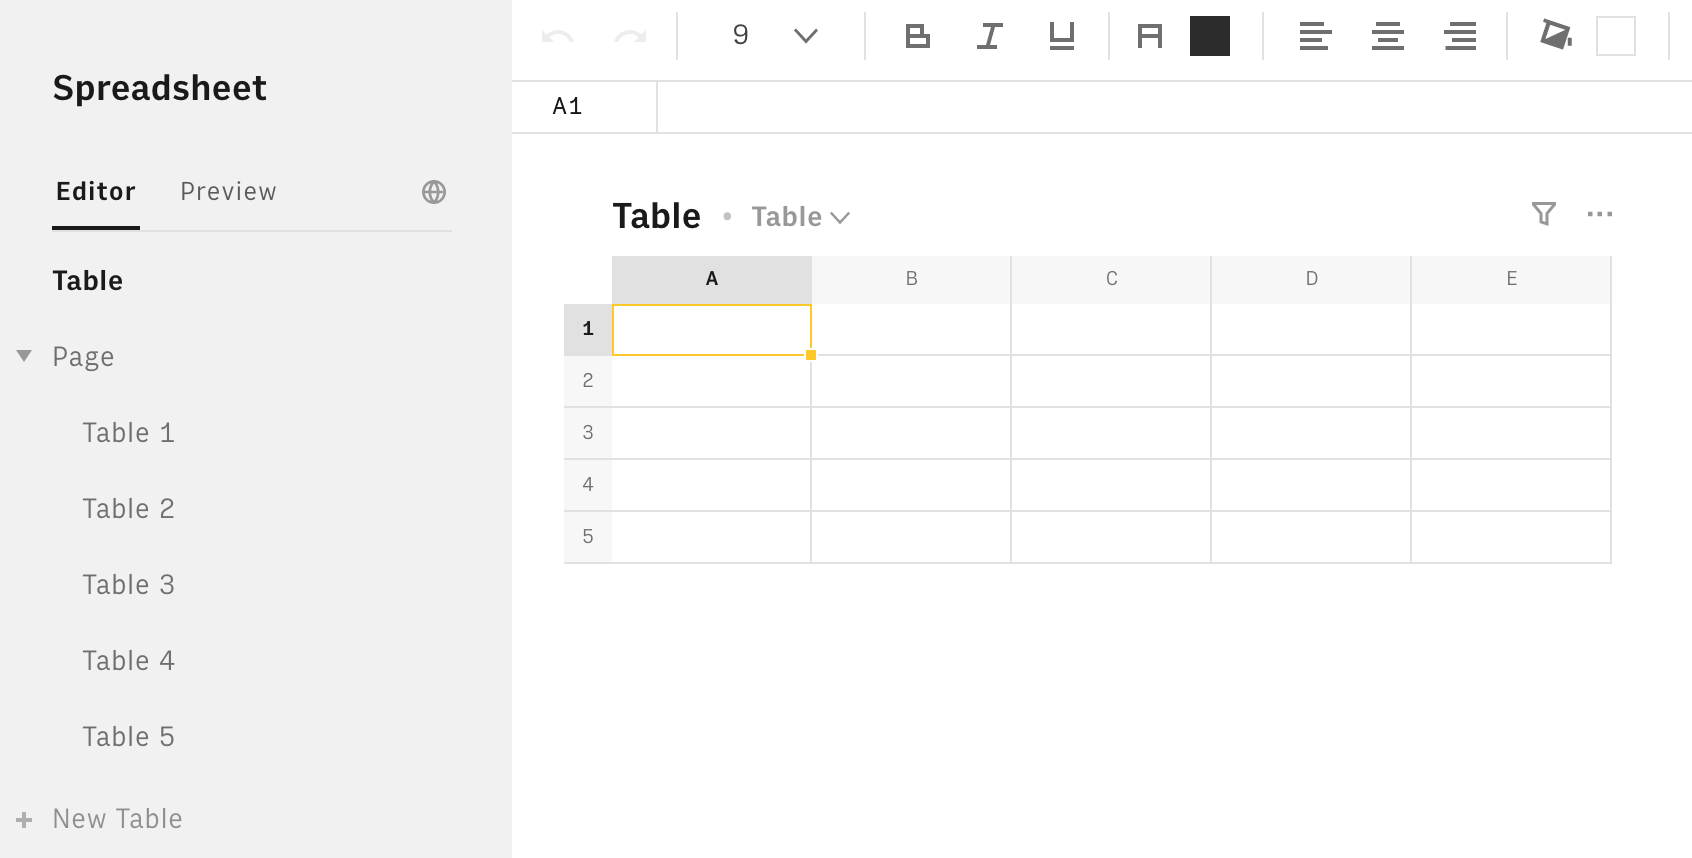Click the fill color bucket icon
The height and width of the screenshot is (858, 1692).
(1555, 35)
